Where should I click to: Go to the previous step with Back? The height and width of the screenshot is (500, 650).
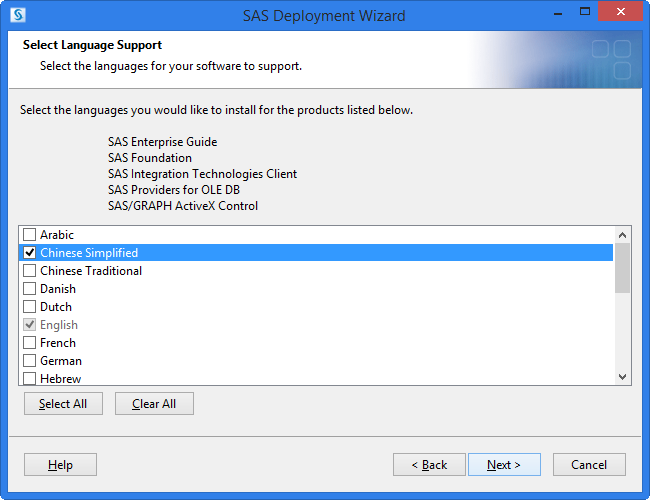[429, 465]
